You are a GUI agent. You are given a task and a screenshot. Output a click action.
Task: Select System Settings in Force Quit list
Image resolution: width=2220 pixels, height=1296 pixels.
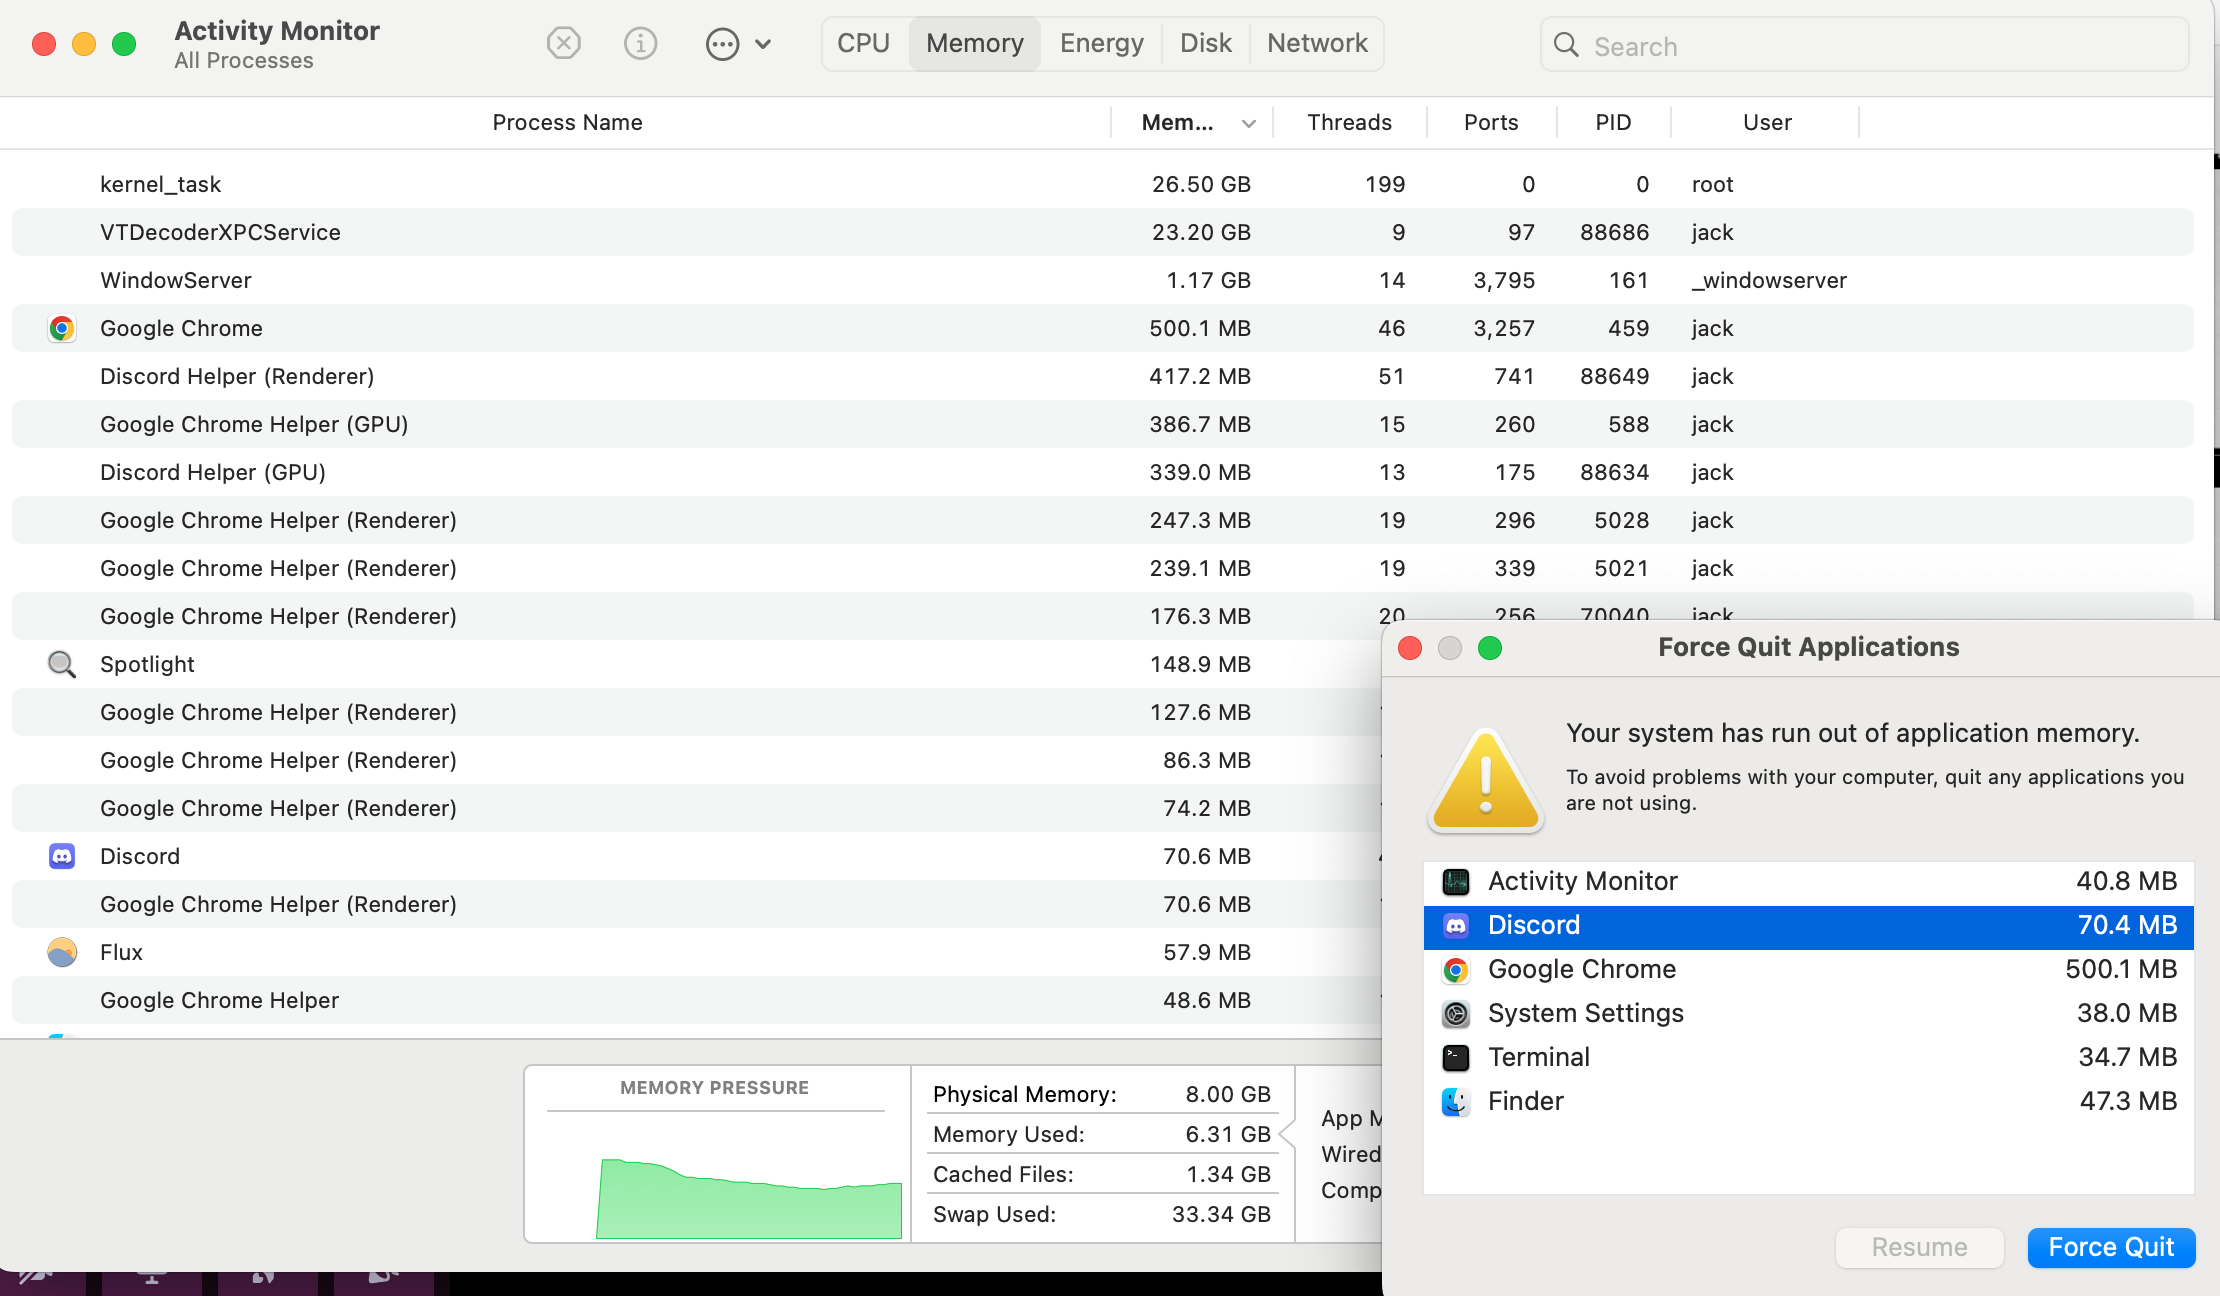(x=1809, y=1013)
